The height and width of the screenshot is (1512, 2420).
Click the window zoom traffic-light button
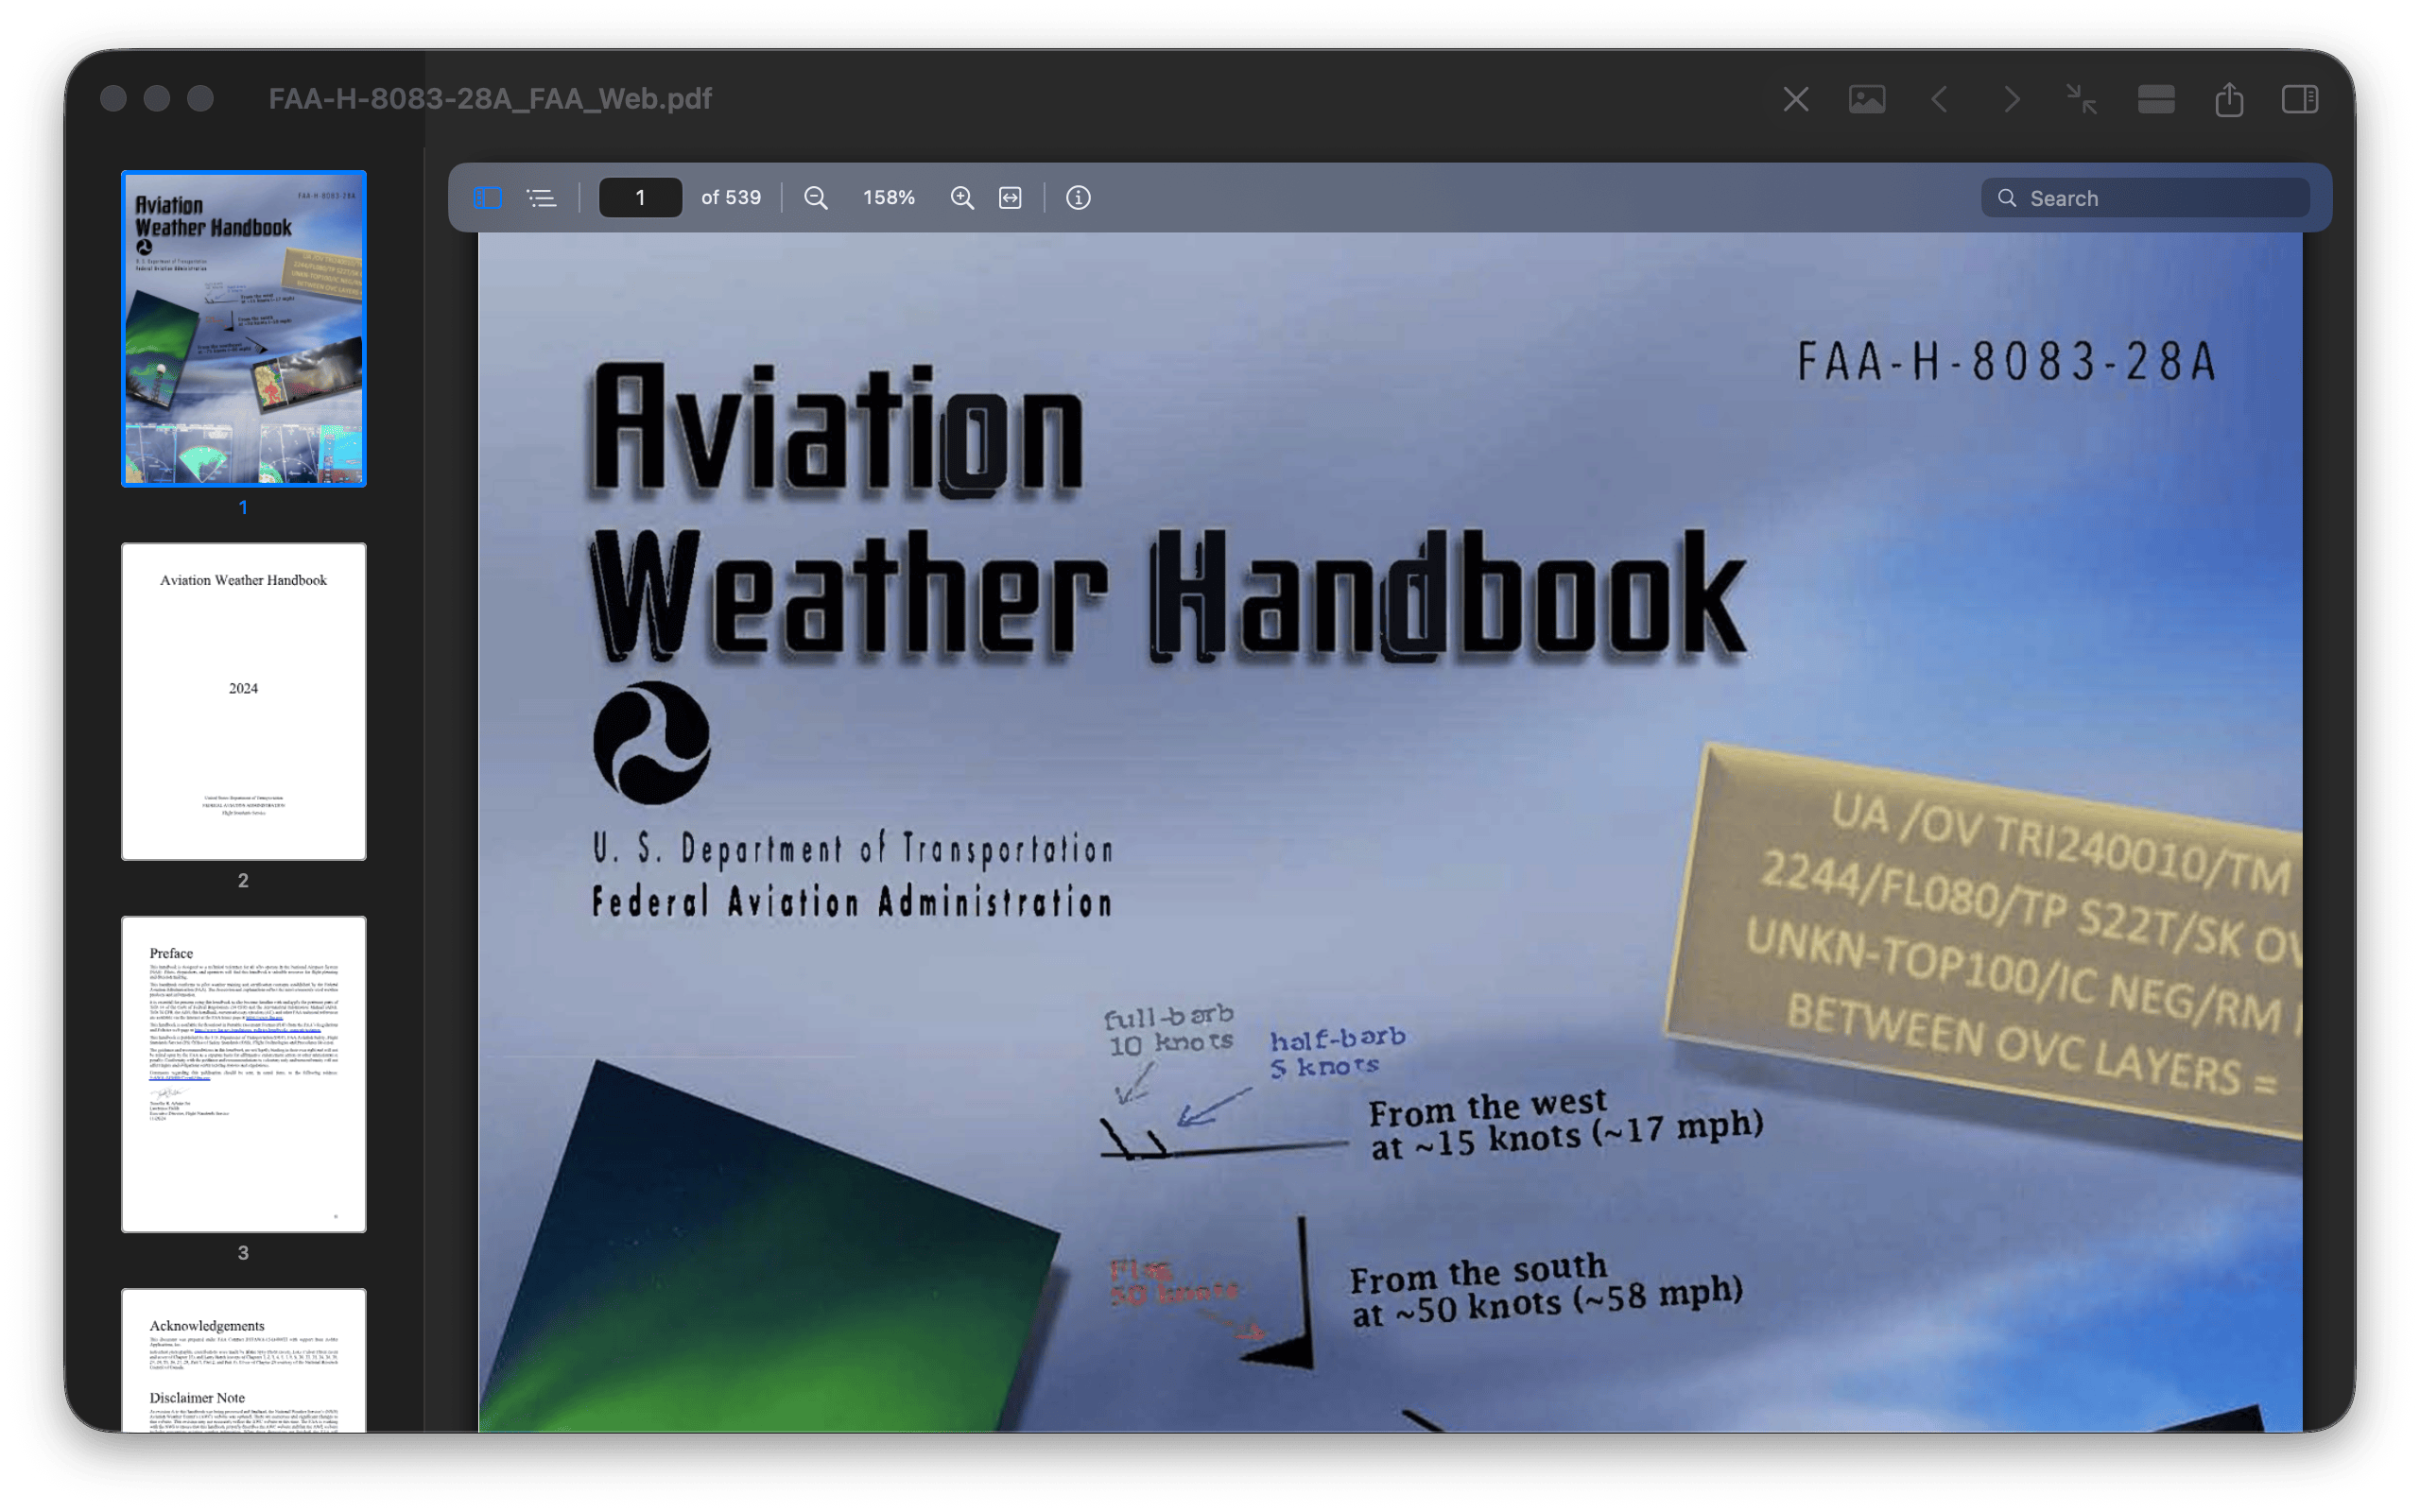pos(201,99)
